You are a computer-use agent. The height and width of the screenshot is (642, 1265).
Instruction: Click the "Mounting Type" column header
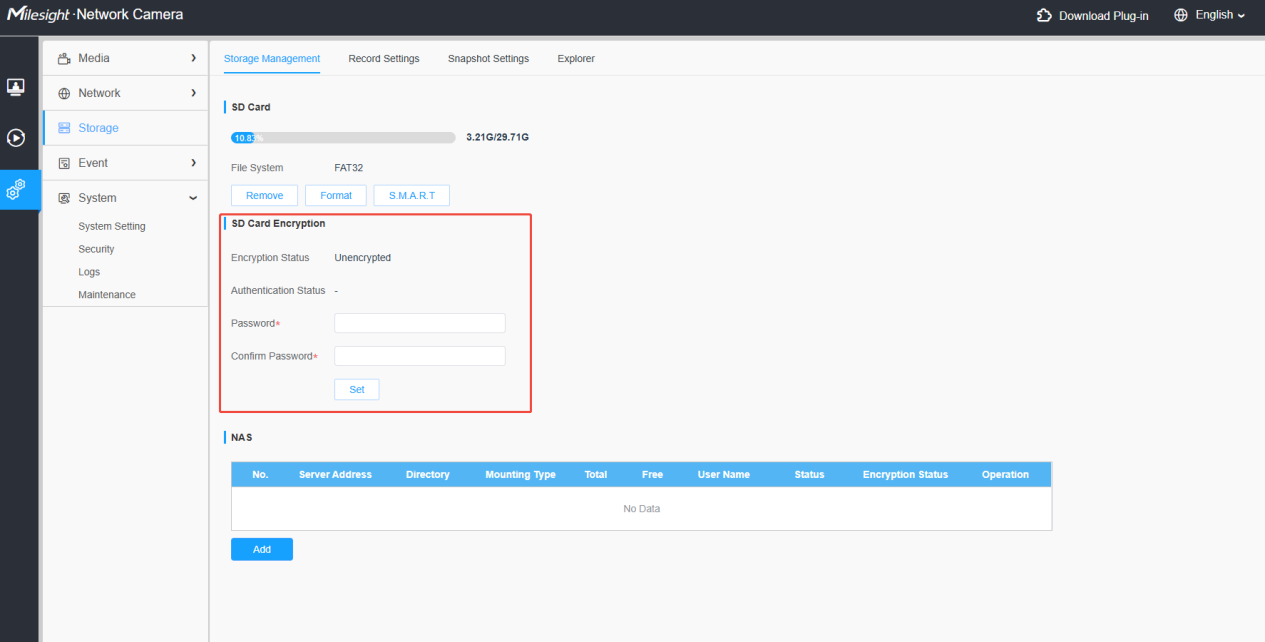[x=520, y=474]
